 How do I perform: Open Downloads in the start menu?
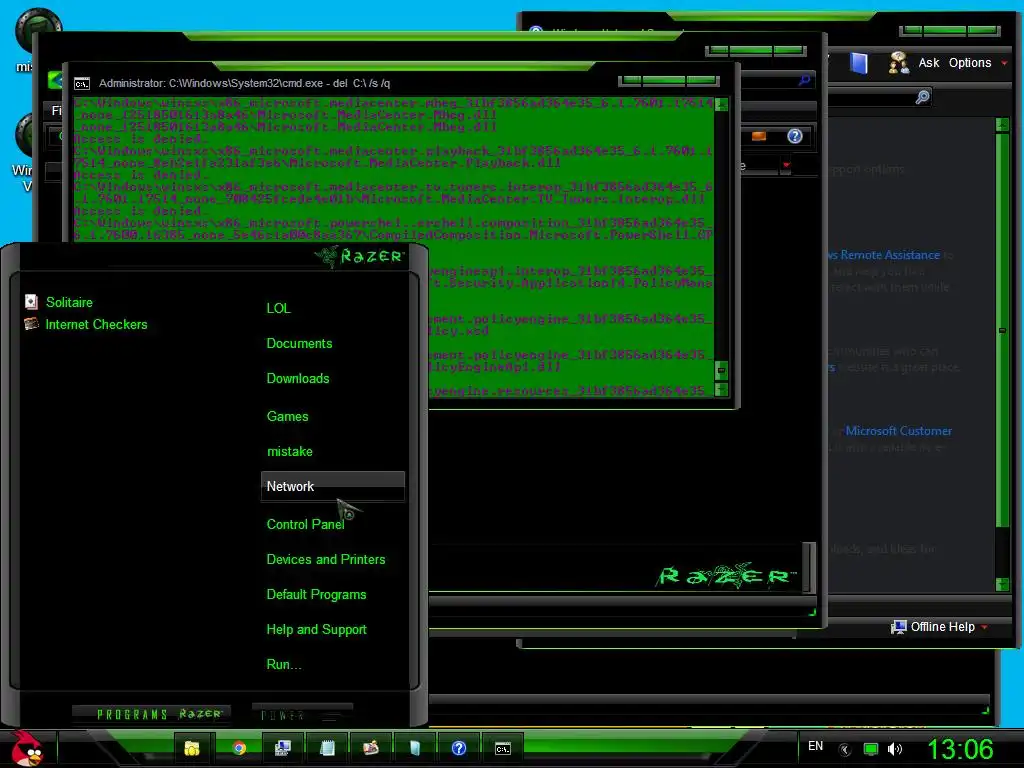point(298,379)
